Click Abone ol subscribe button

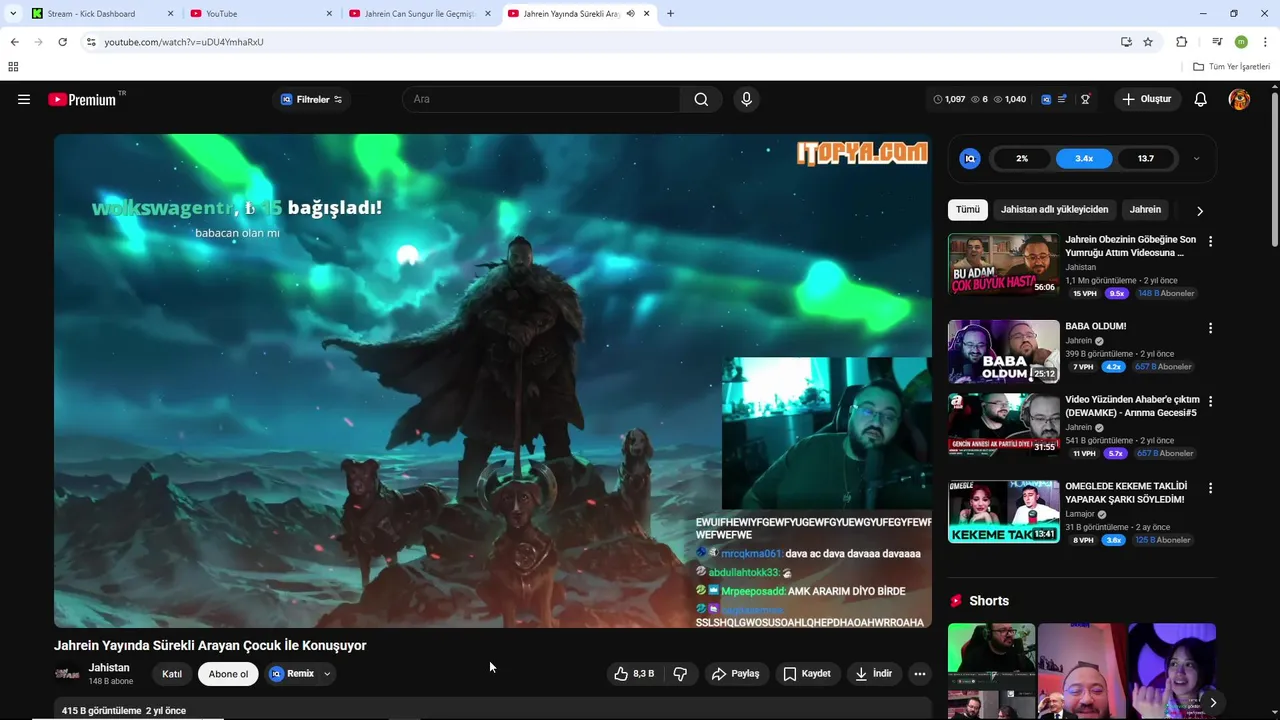pos(228,674)
